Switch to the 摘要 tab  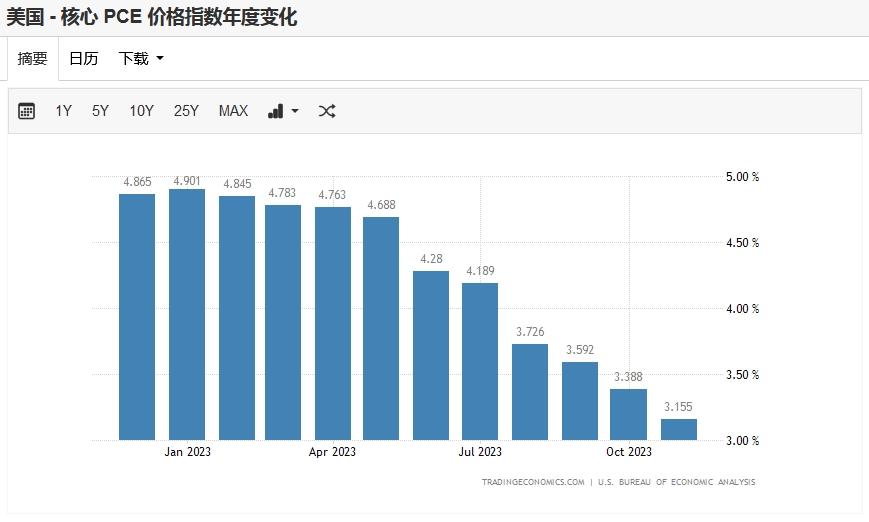point(33,58)
